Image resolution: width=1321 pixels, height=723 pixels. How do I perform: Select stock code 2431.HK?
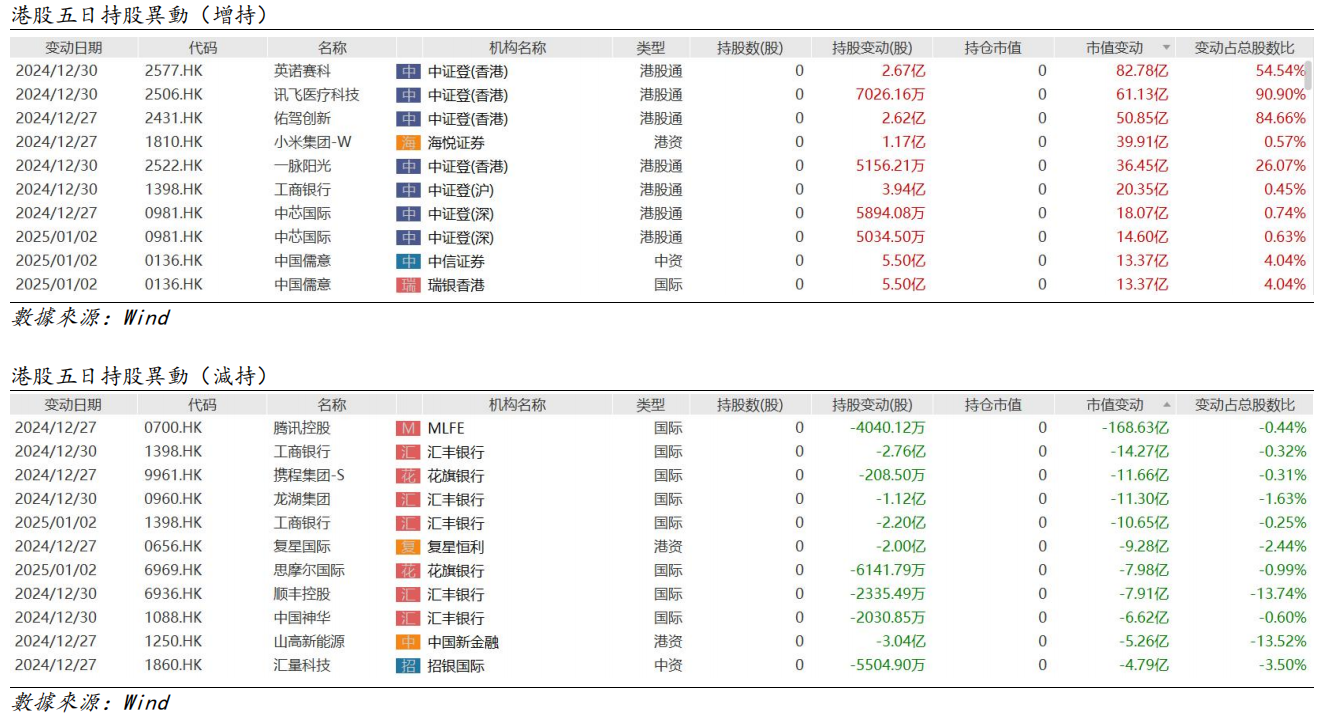pyautogui.click(x=173, y=118)
